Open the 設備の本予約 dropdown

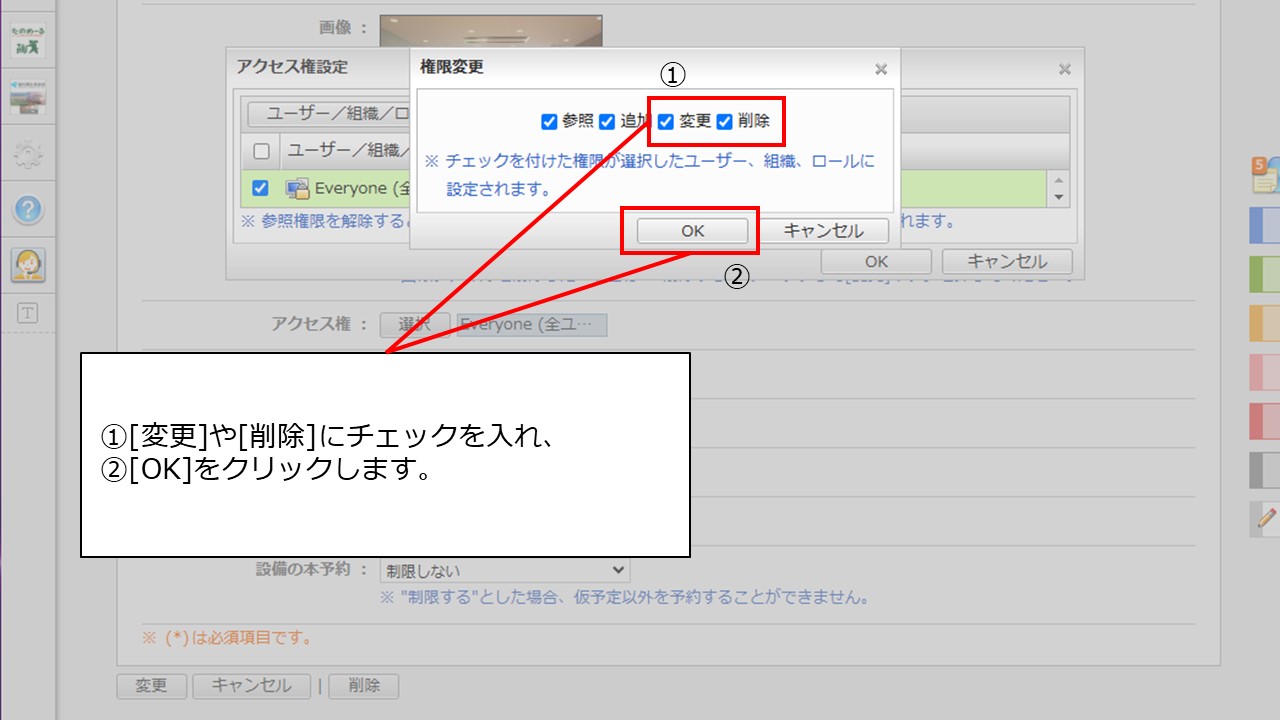[504, 570]
